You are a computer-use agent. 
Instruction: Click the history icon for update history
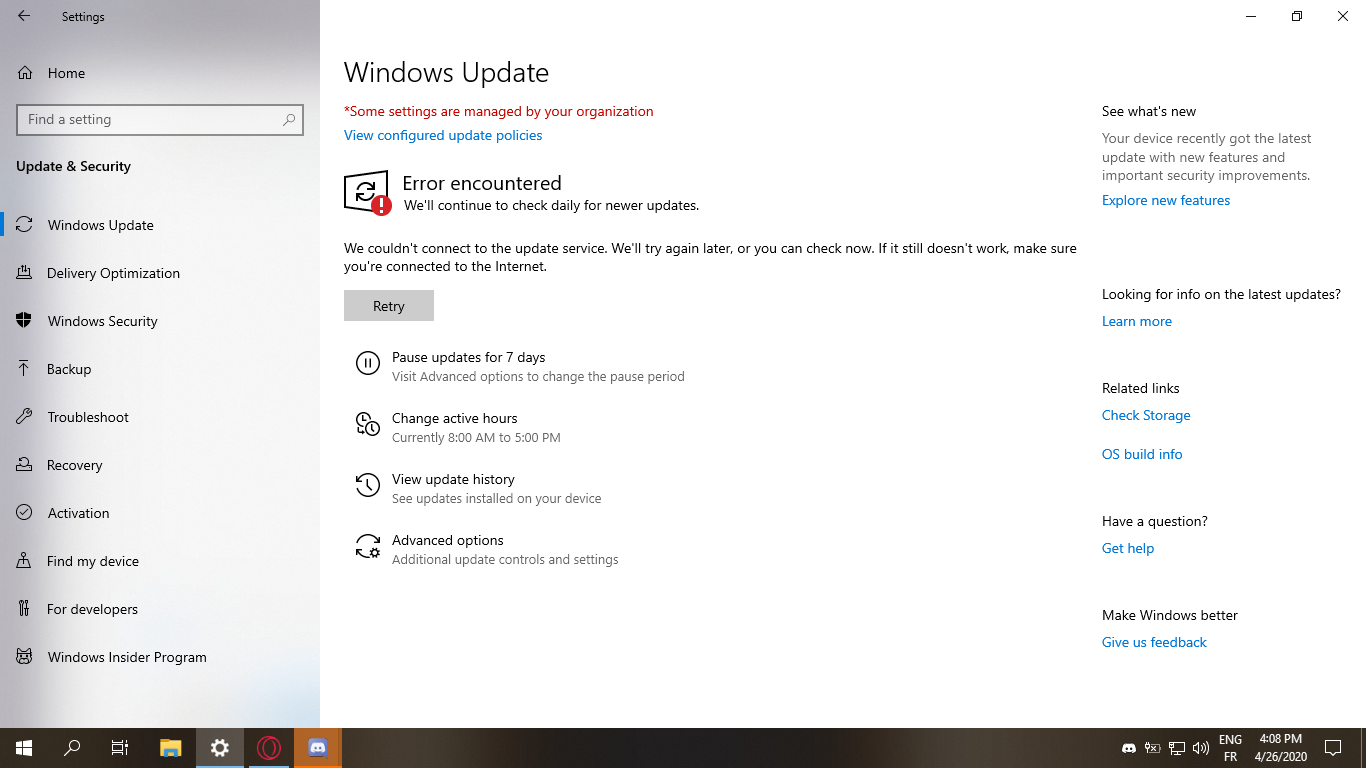tap(368, 485)
